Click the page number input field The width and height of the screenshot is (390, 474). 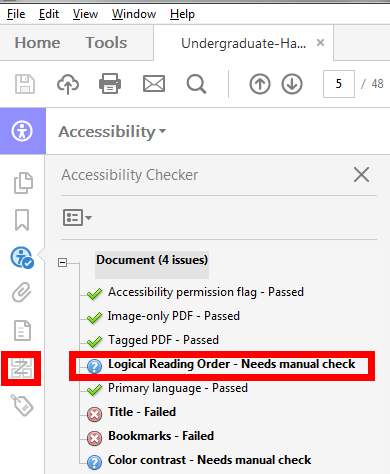339,84
